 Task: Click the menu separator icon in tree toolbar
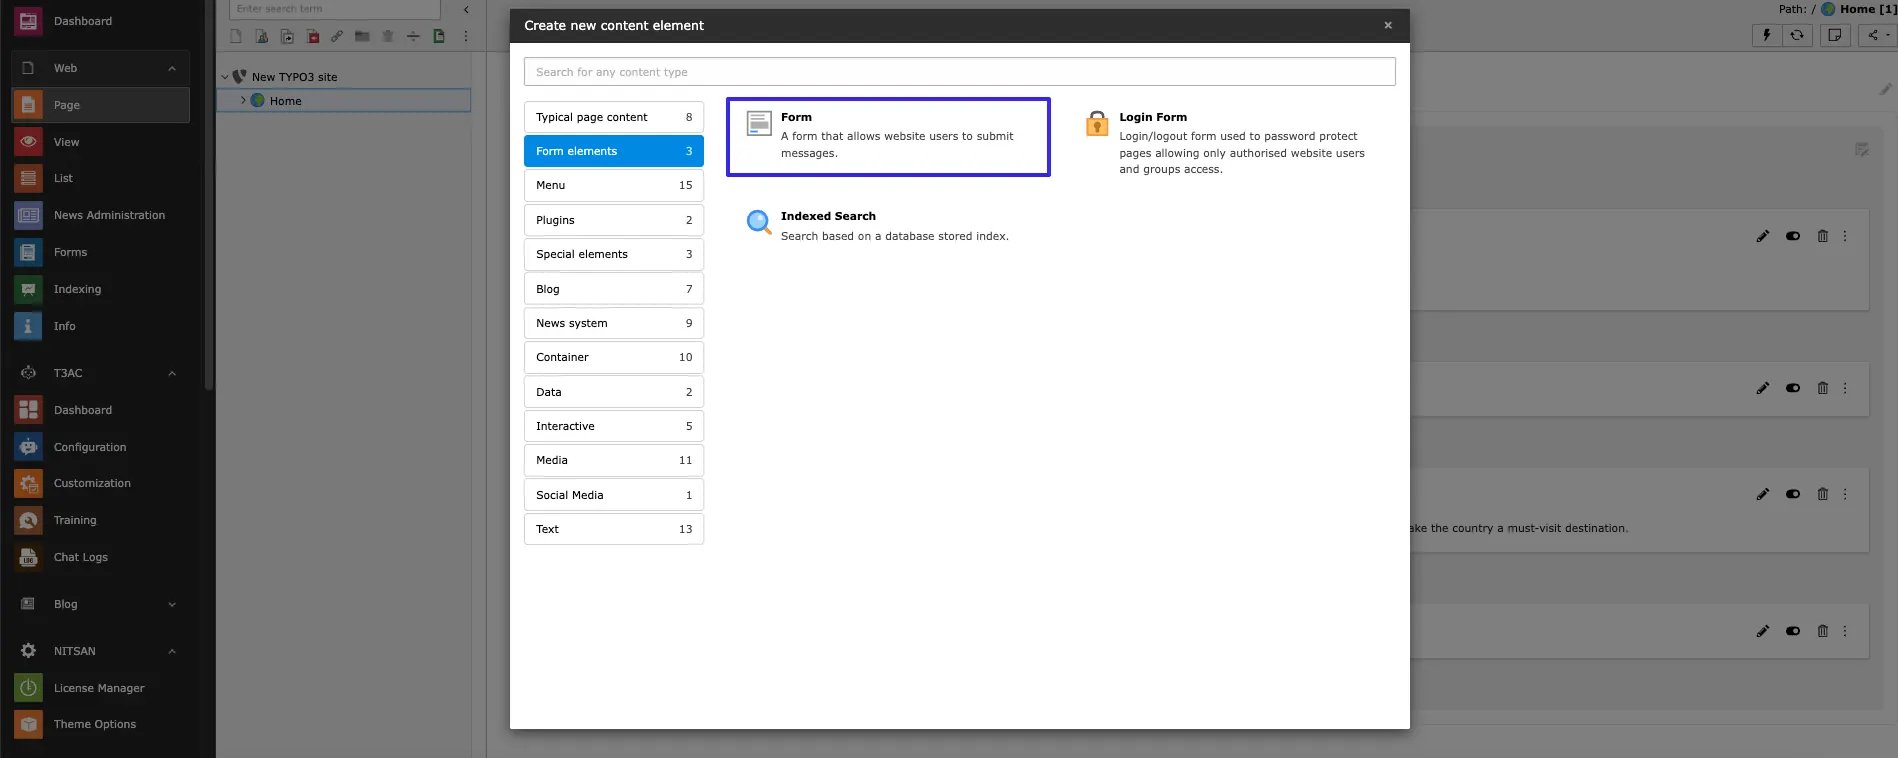pos(413,36)
